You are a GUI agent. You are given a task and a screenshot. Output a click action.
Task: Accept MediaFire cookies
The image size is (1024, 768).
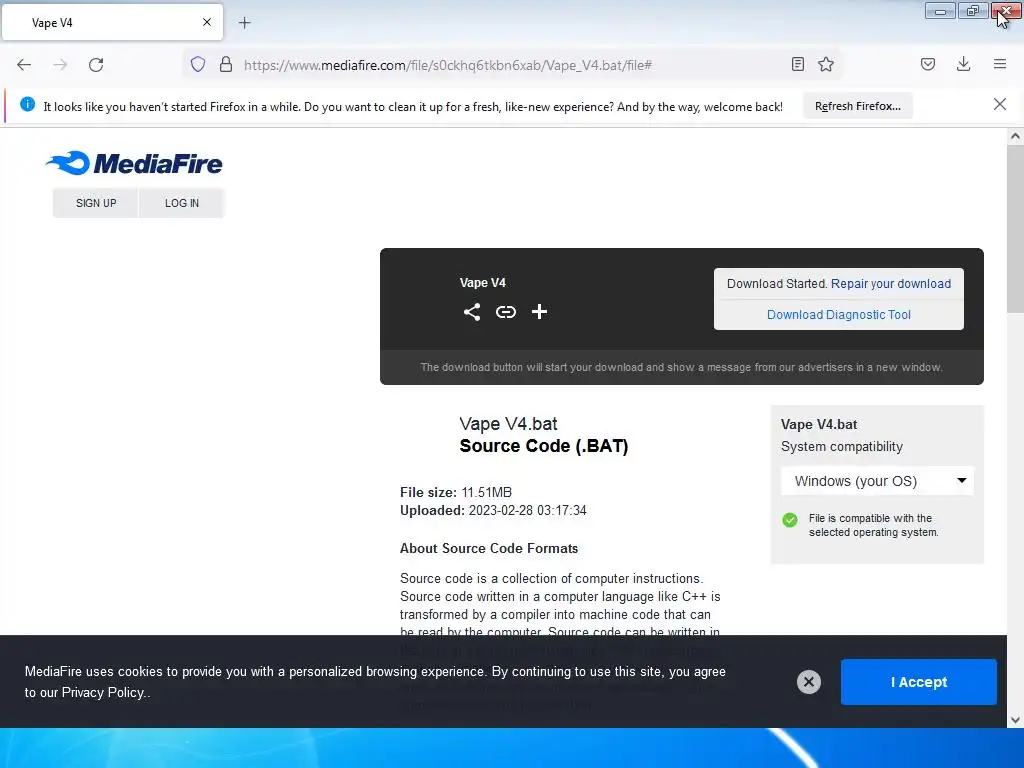918,682
